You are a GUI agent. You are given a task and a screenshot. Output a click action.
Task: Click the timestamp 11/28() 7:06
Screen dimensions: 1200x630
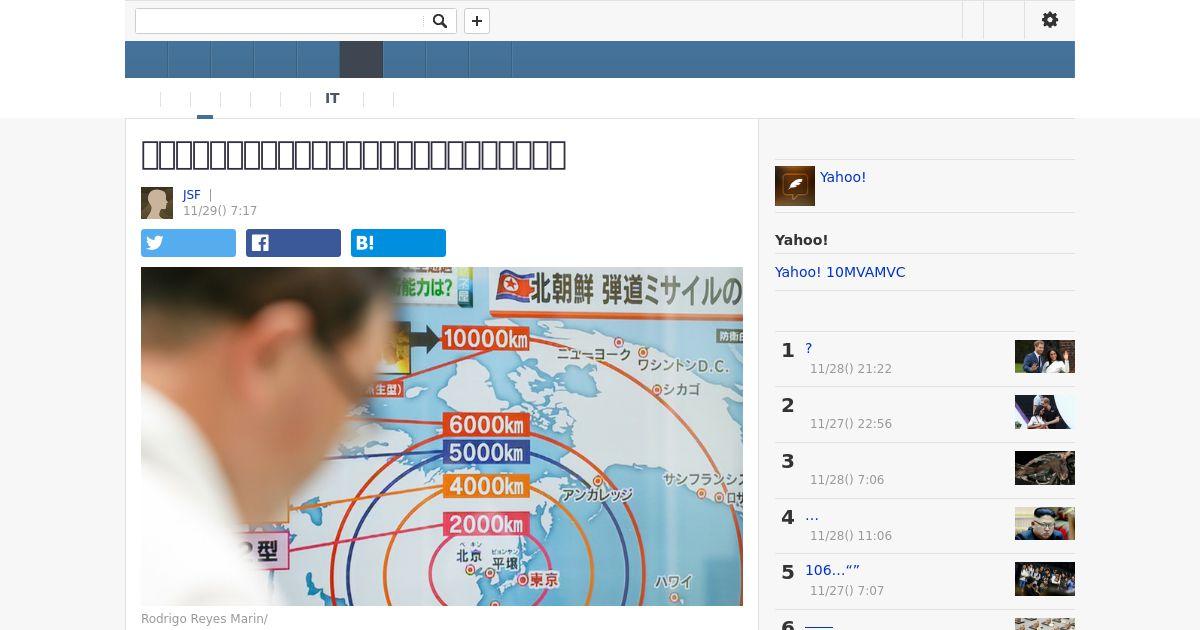847,480
